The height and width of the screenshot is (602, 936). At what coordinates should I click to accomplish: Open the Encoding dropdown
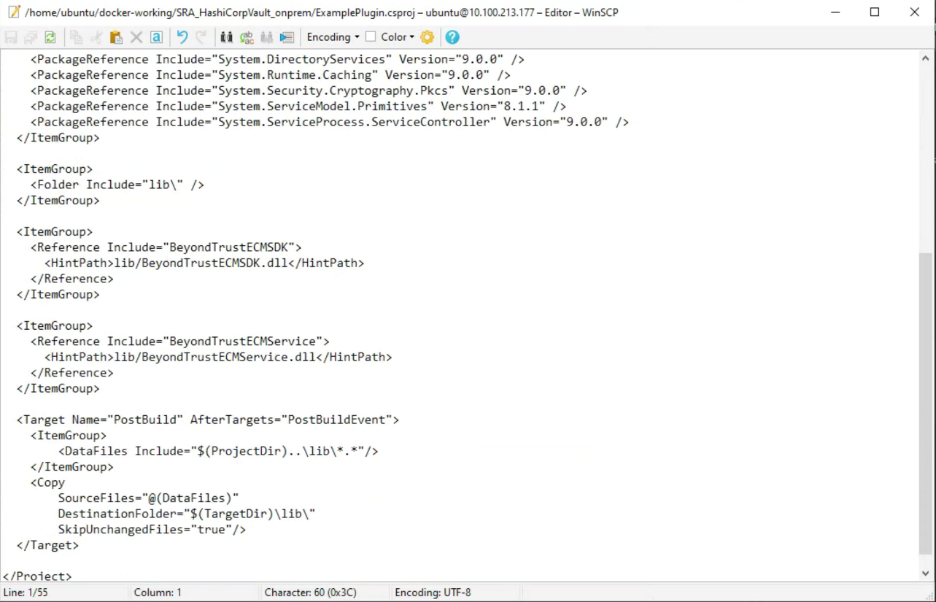[333, 37]
